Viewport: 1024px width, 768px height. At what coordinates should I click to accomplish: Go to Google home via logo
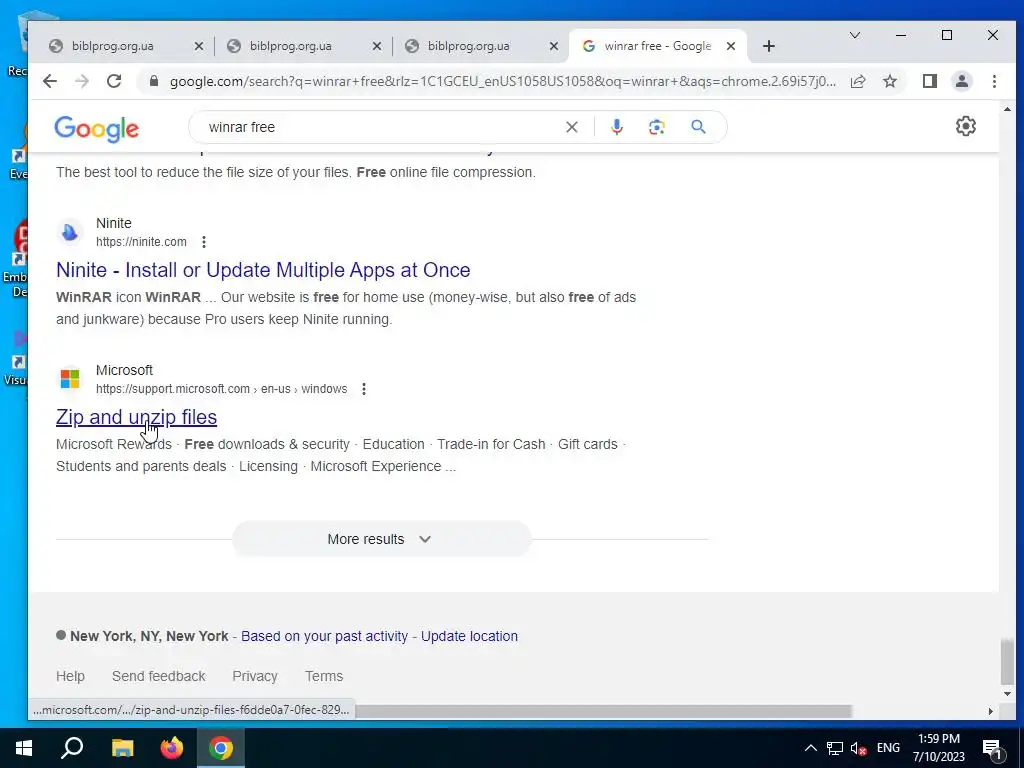coord(97,129)
